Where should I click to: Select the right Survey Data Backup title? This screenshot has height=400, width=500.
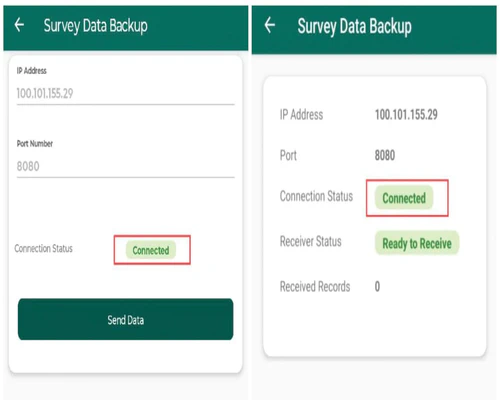(354, 26)
